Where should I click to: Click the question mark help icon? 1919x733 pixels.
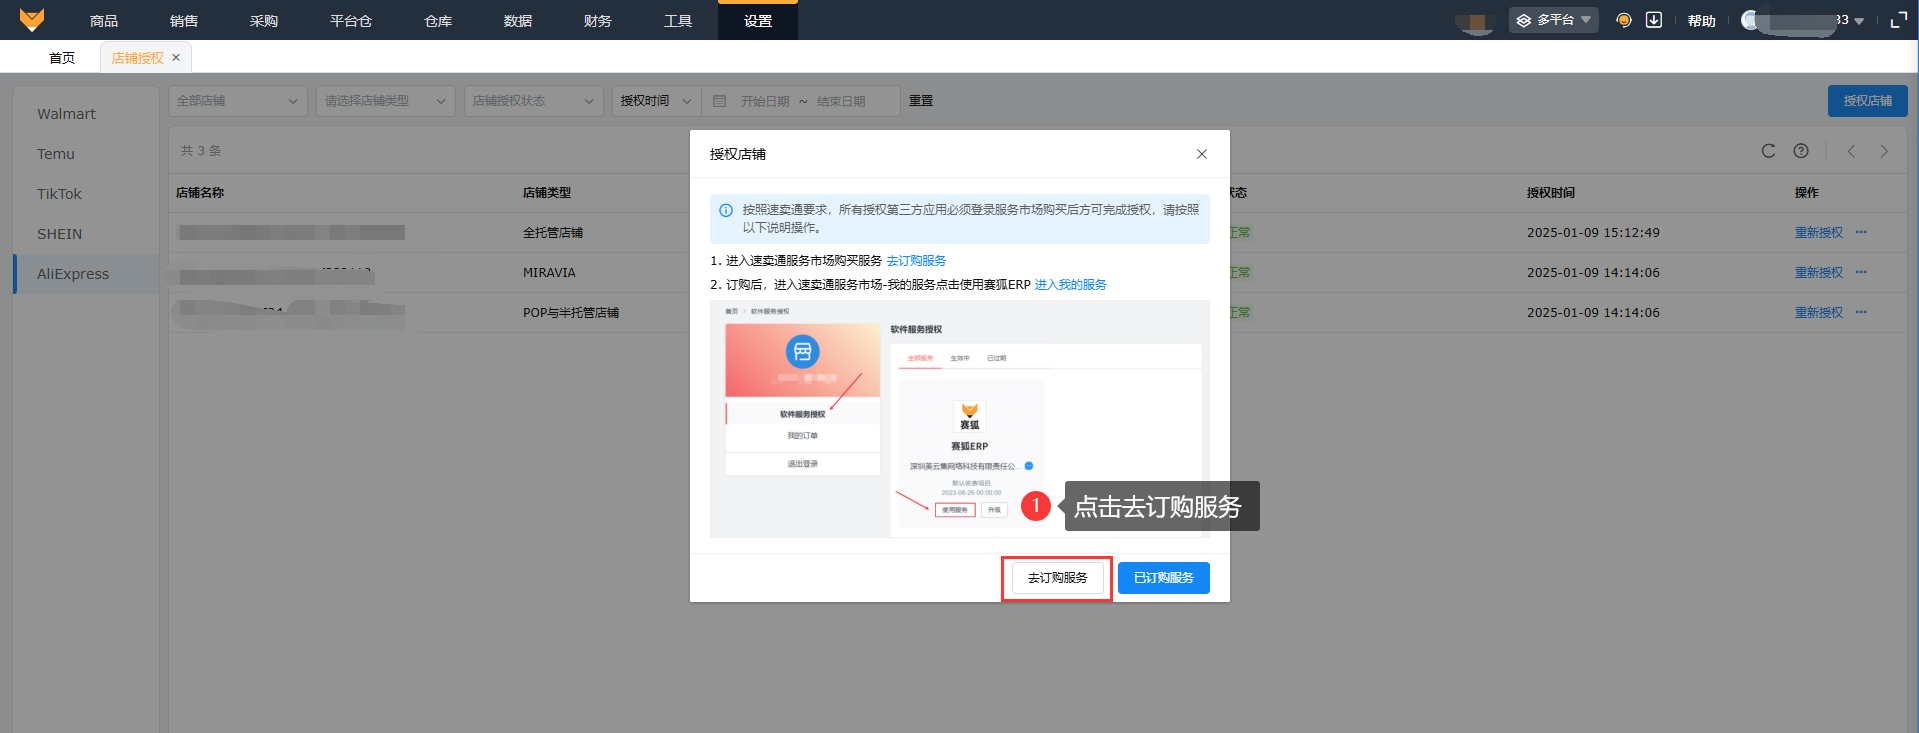click(x=1801, y=151)
